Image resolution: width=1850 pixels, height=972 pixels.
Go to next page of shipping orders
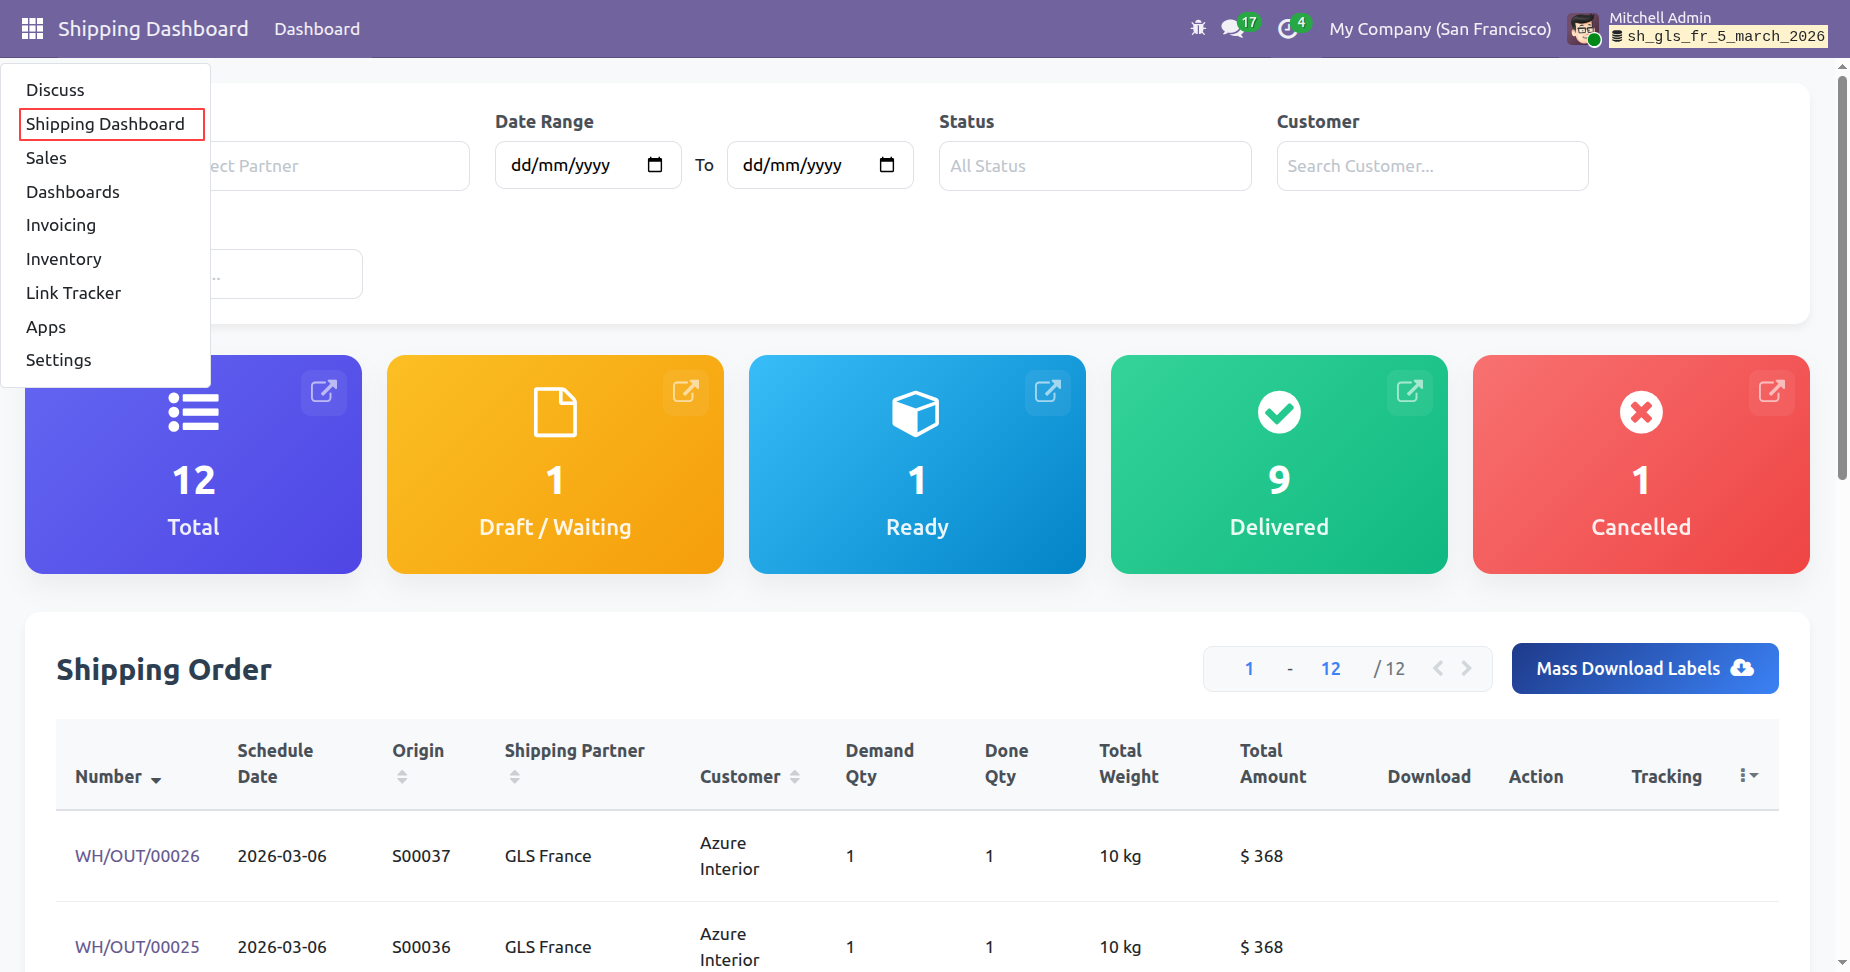(x=1466, y=669)
